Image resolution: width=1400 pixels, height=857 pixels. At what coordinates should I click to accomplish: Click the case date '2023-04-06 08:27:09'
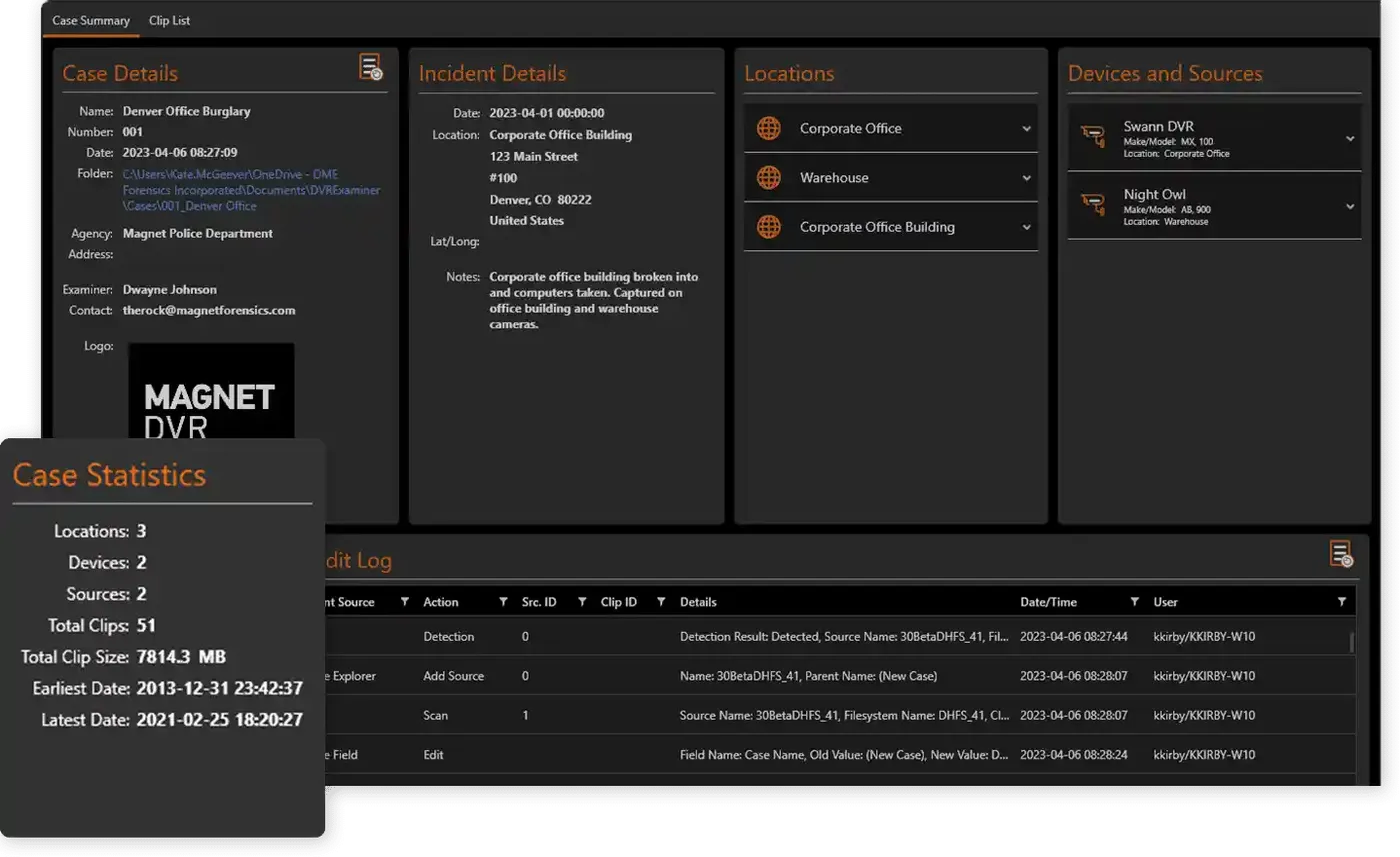click(180, 153)
